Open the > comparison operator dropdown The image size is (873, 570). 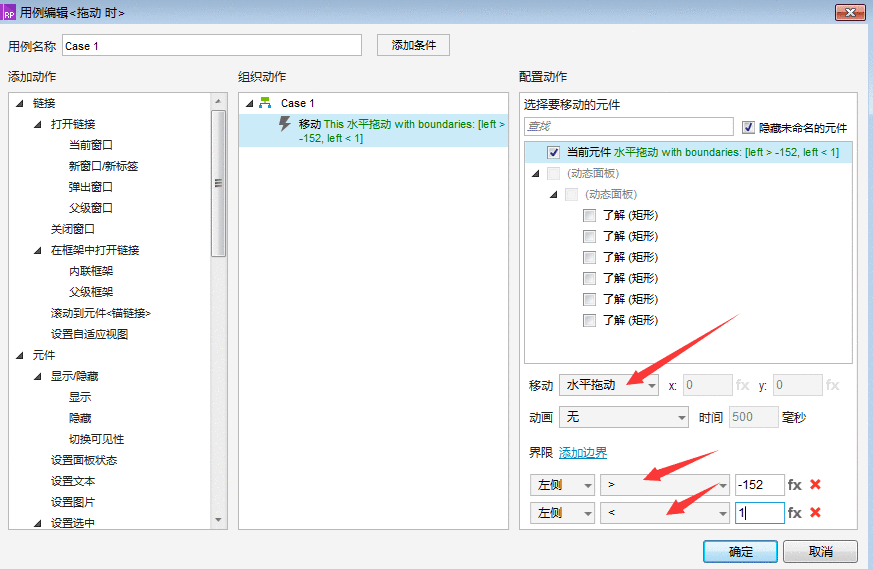point(665,485)
